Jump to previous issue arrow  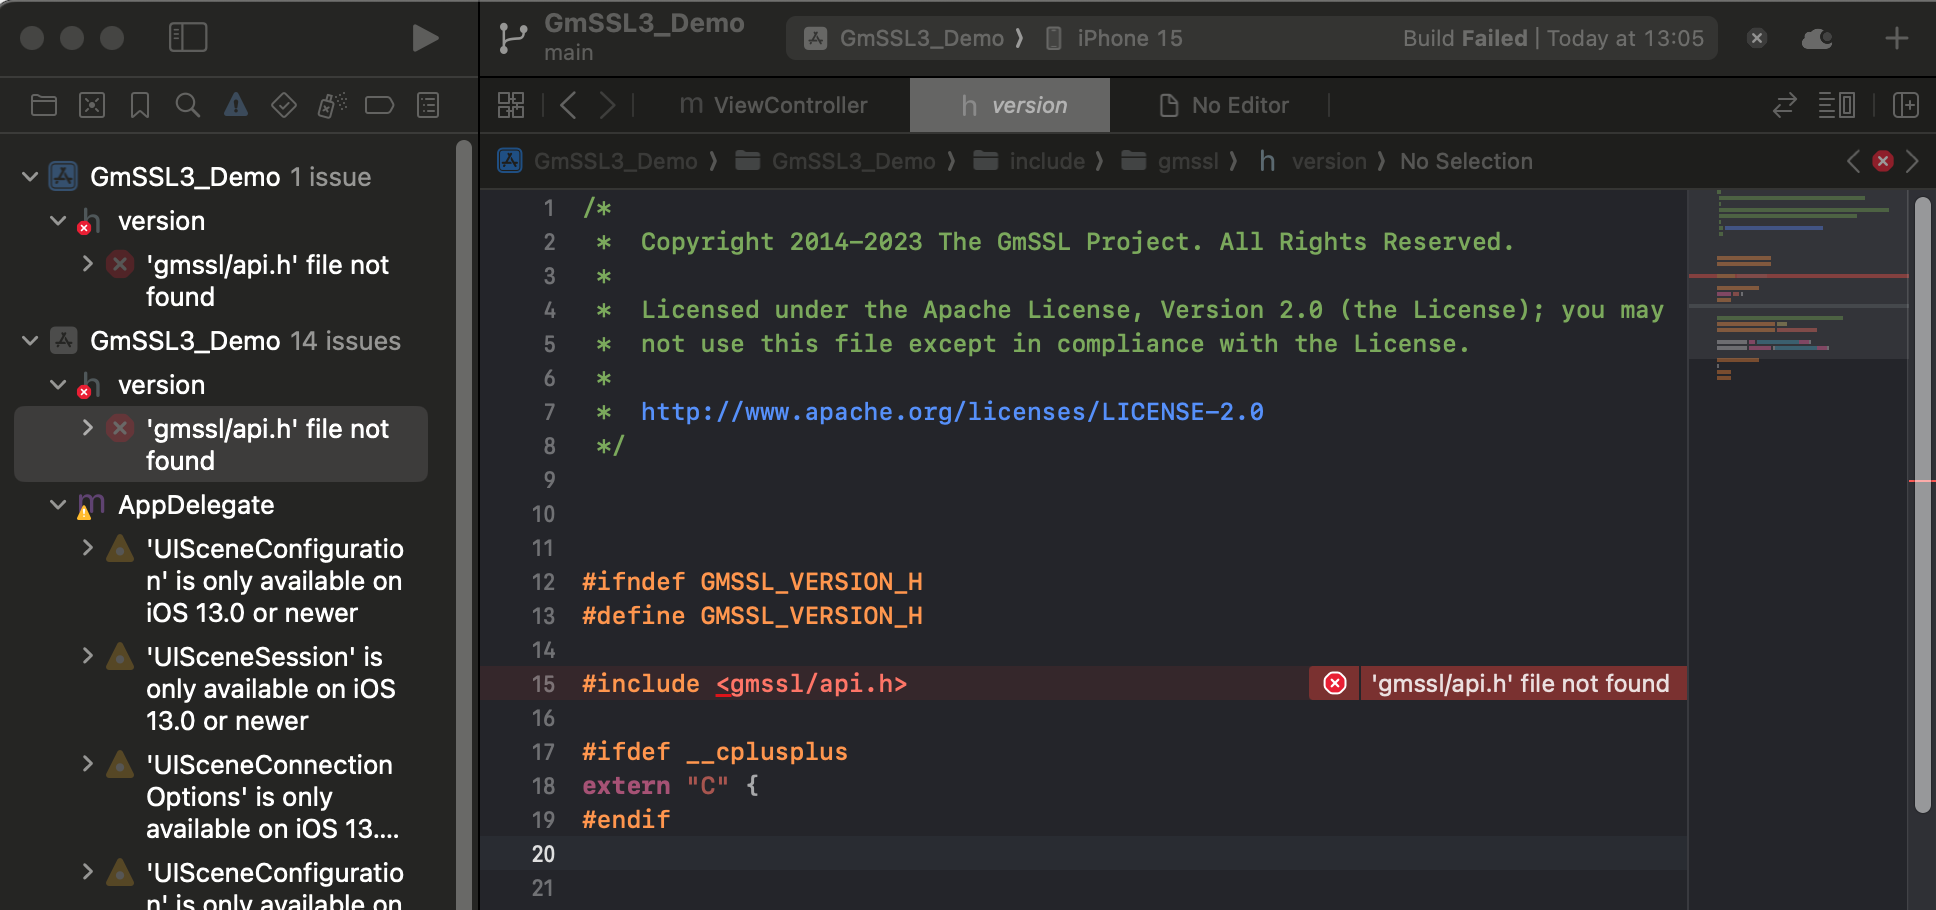point(1853,161)
